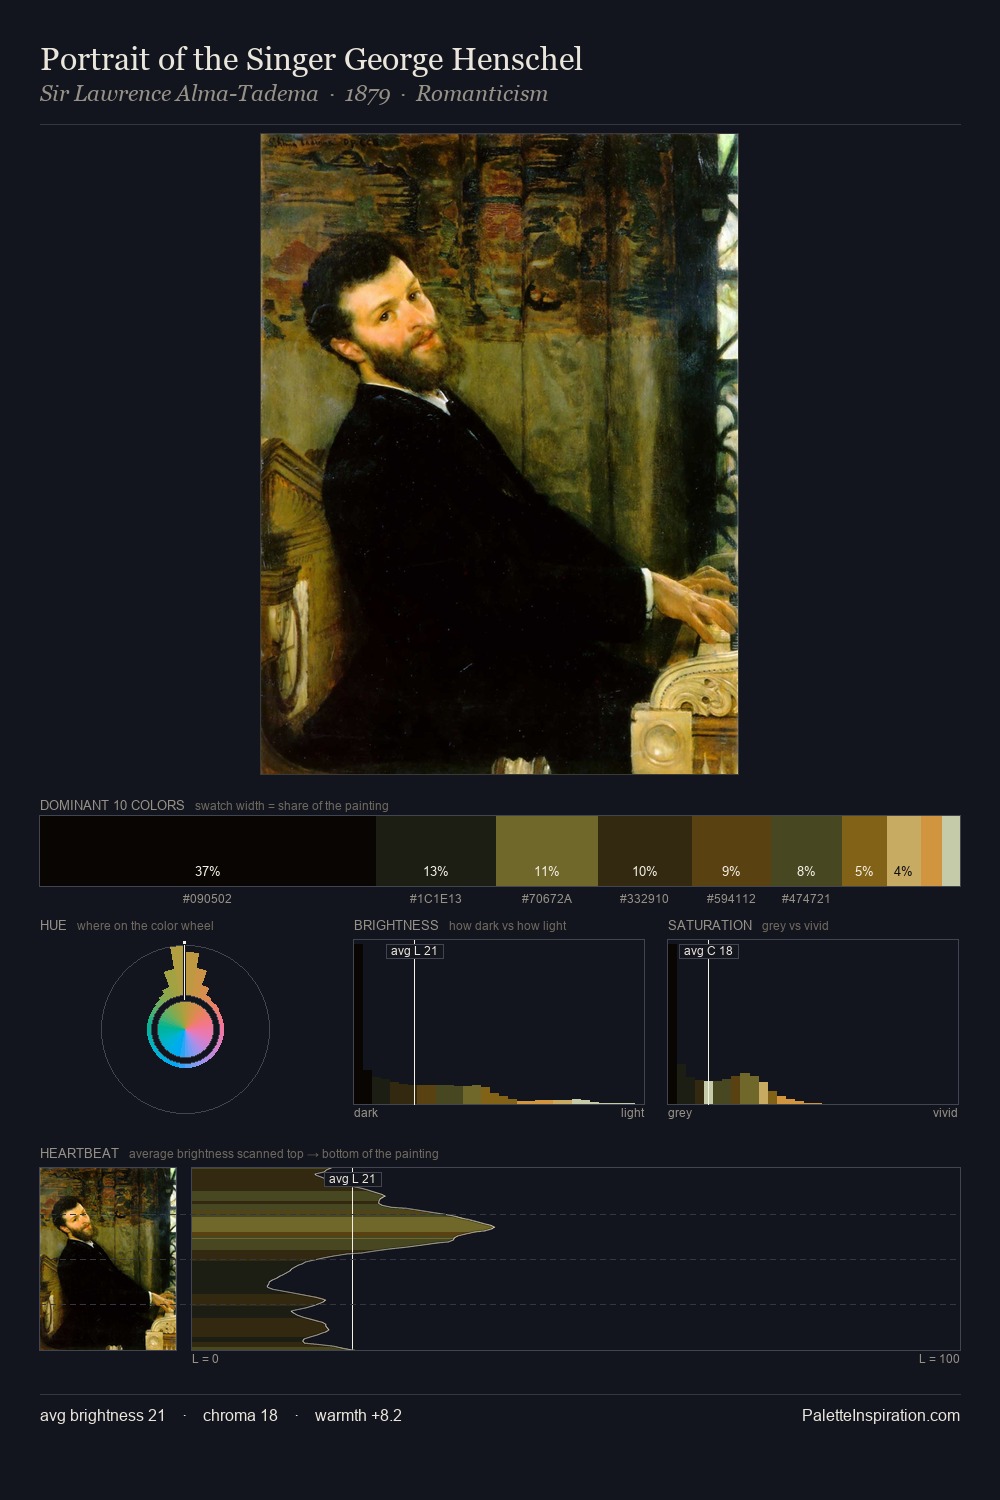
Task: Click the 'grey' axis label under Saturation
Action: coord(680,1113)
